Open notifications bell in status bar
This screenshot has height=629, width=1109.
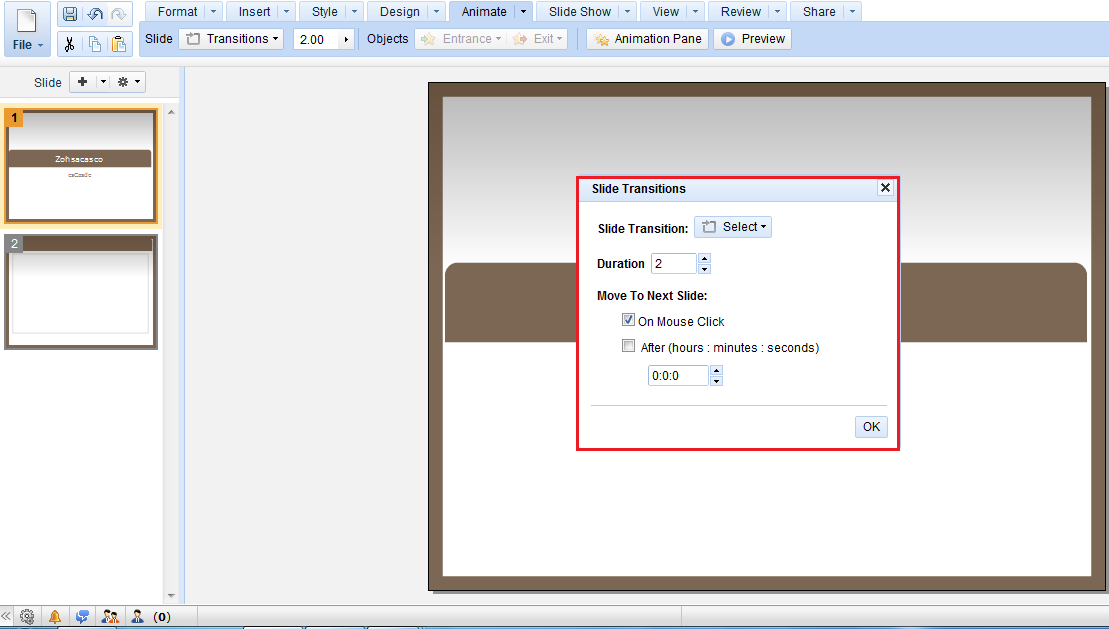point(54,617)
